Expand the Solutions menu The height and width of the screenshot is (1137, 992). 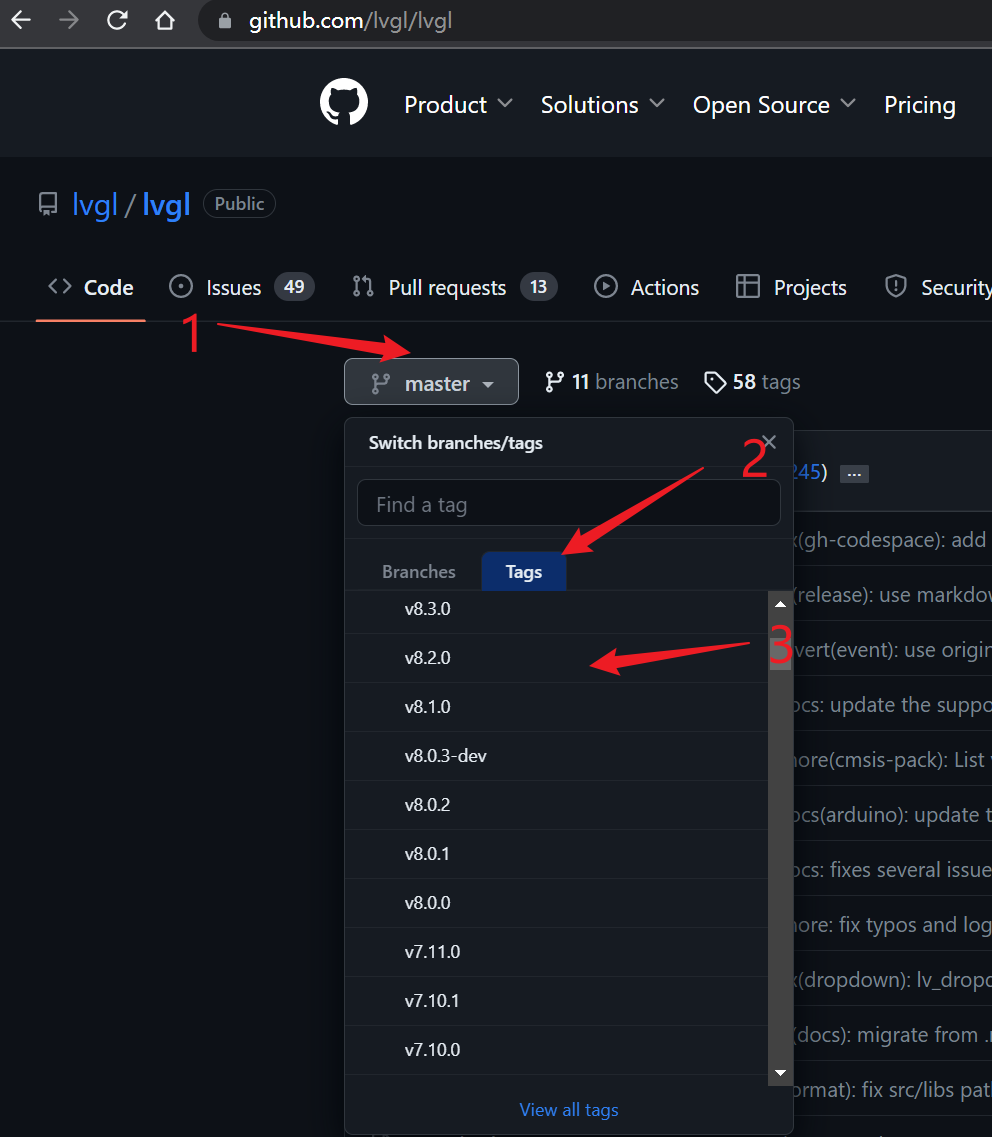[x=603, y=105]
